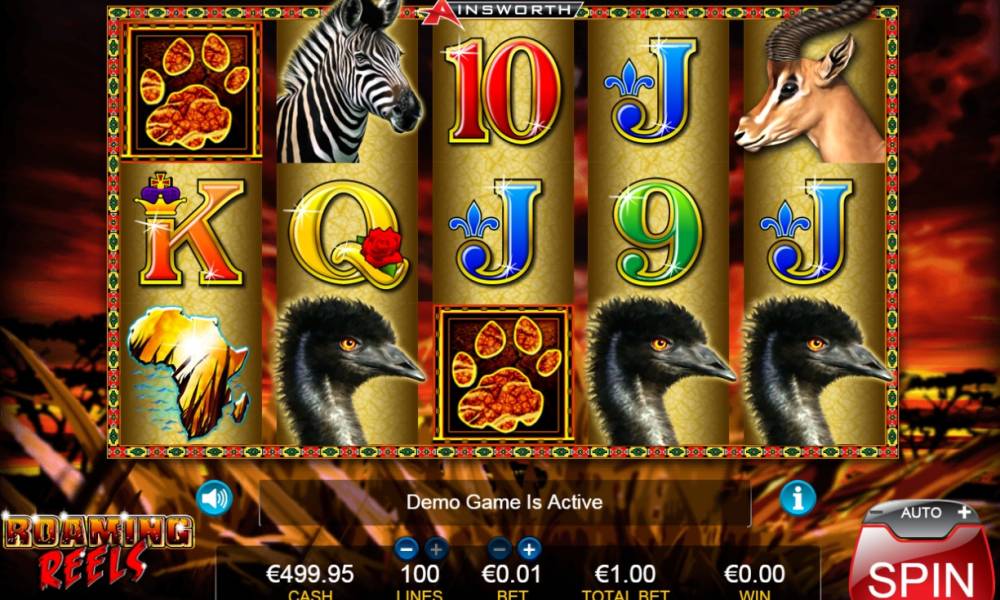Viewport: 1000px width, 600px height.
Task: Click the red 10 symbol
Action: (503, 91)
